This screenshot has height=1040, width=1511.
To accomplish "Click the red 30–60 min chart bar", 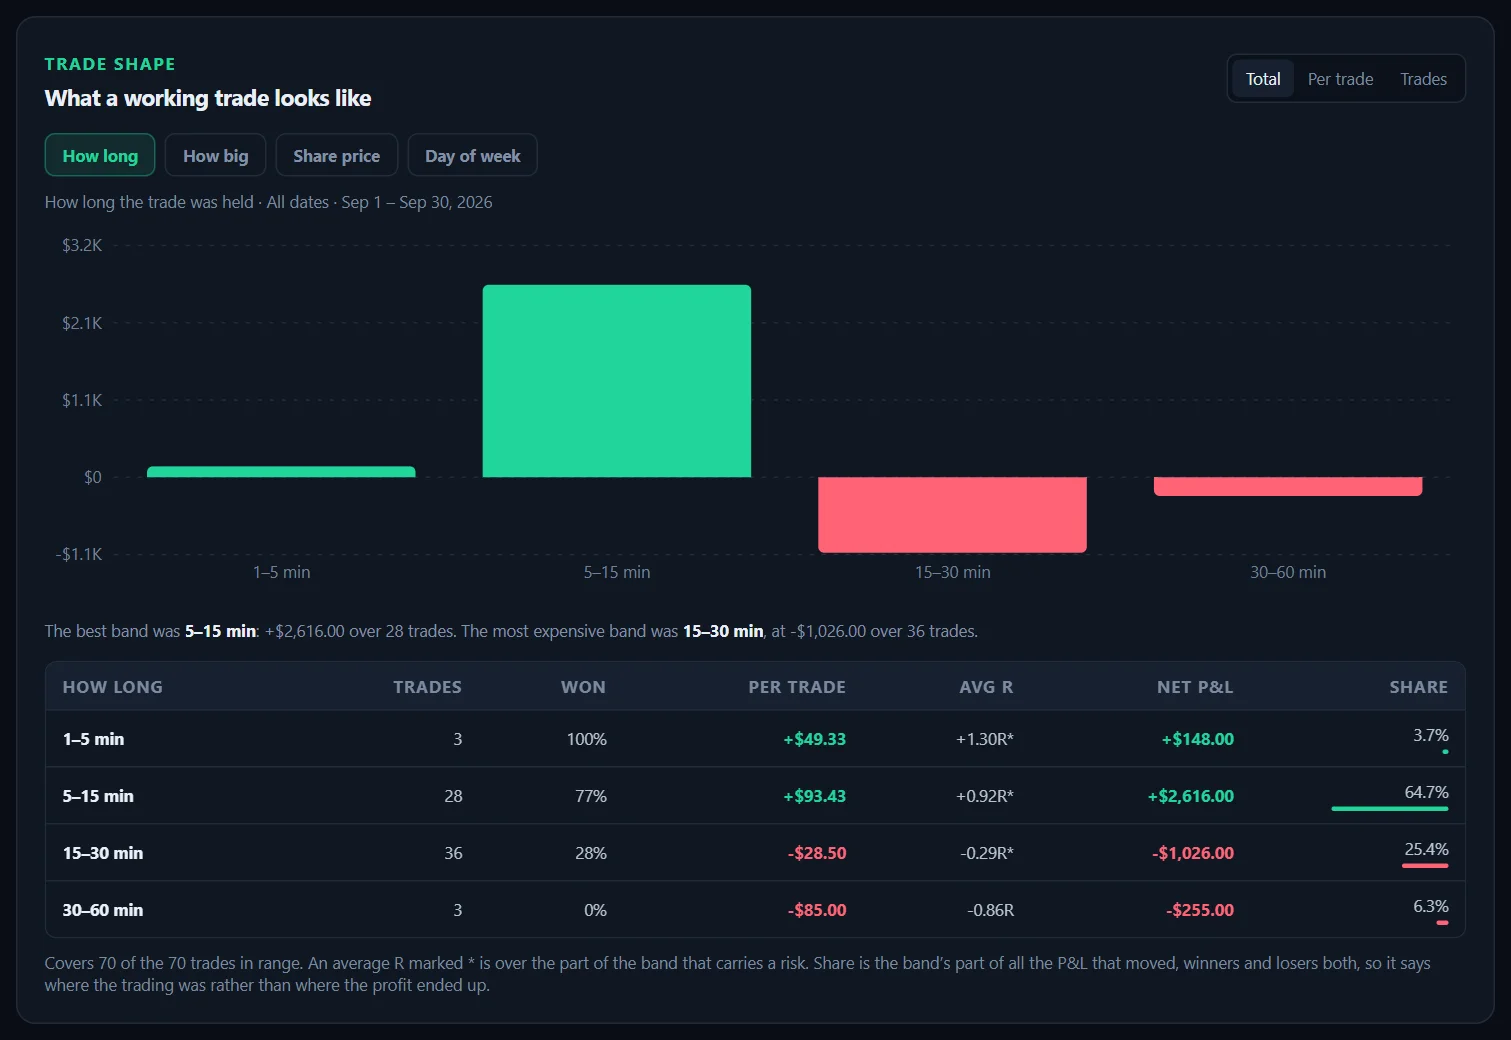I will (1288, 486).
